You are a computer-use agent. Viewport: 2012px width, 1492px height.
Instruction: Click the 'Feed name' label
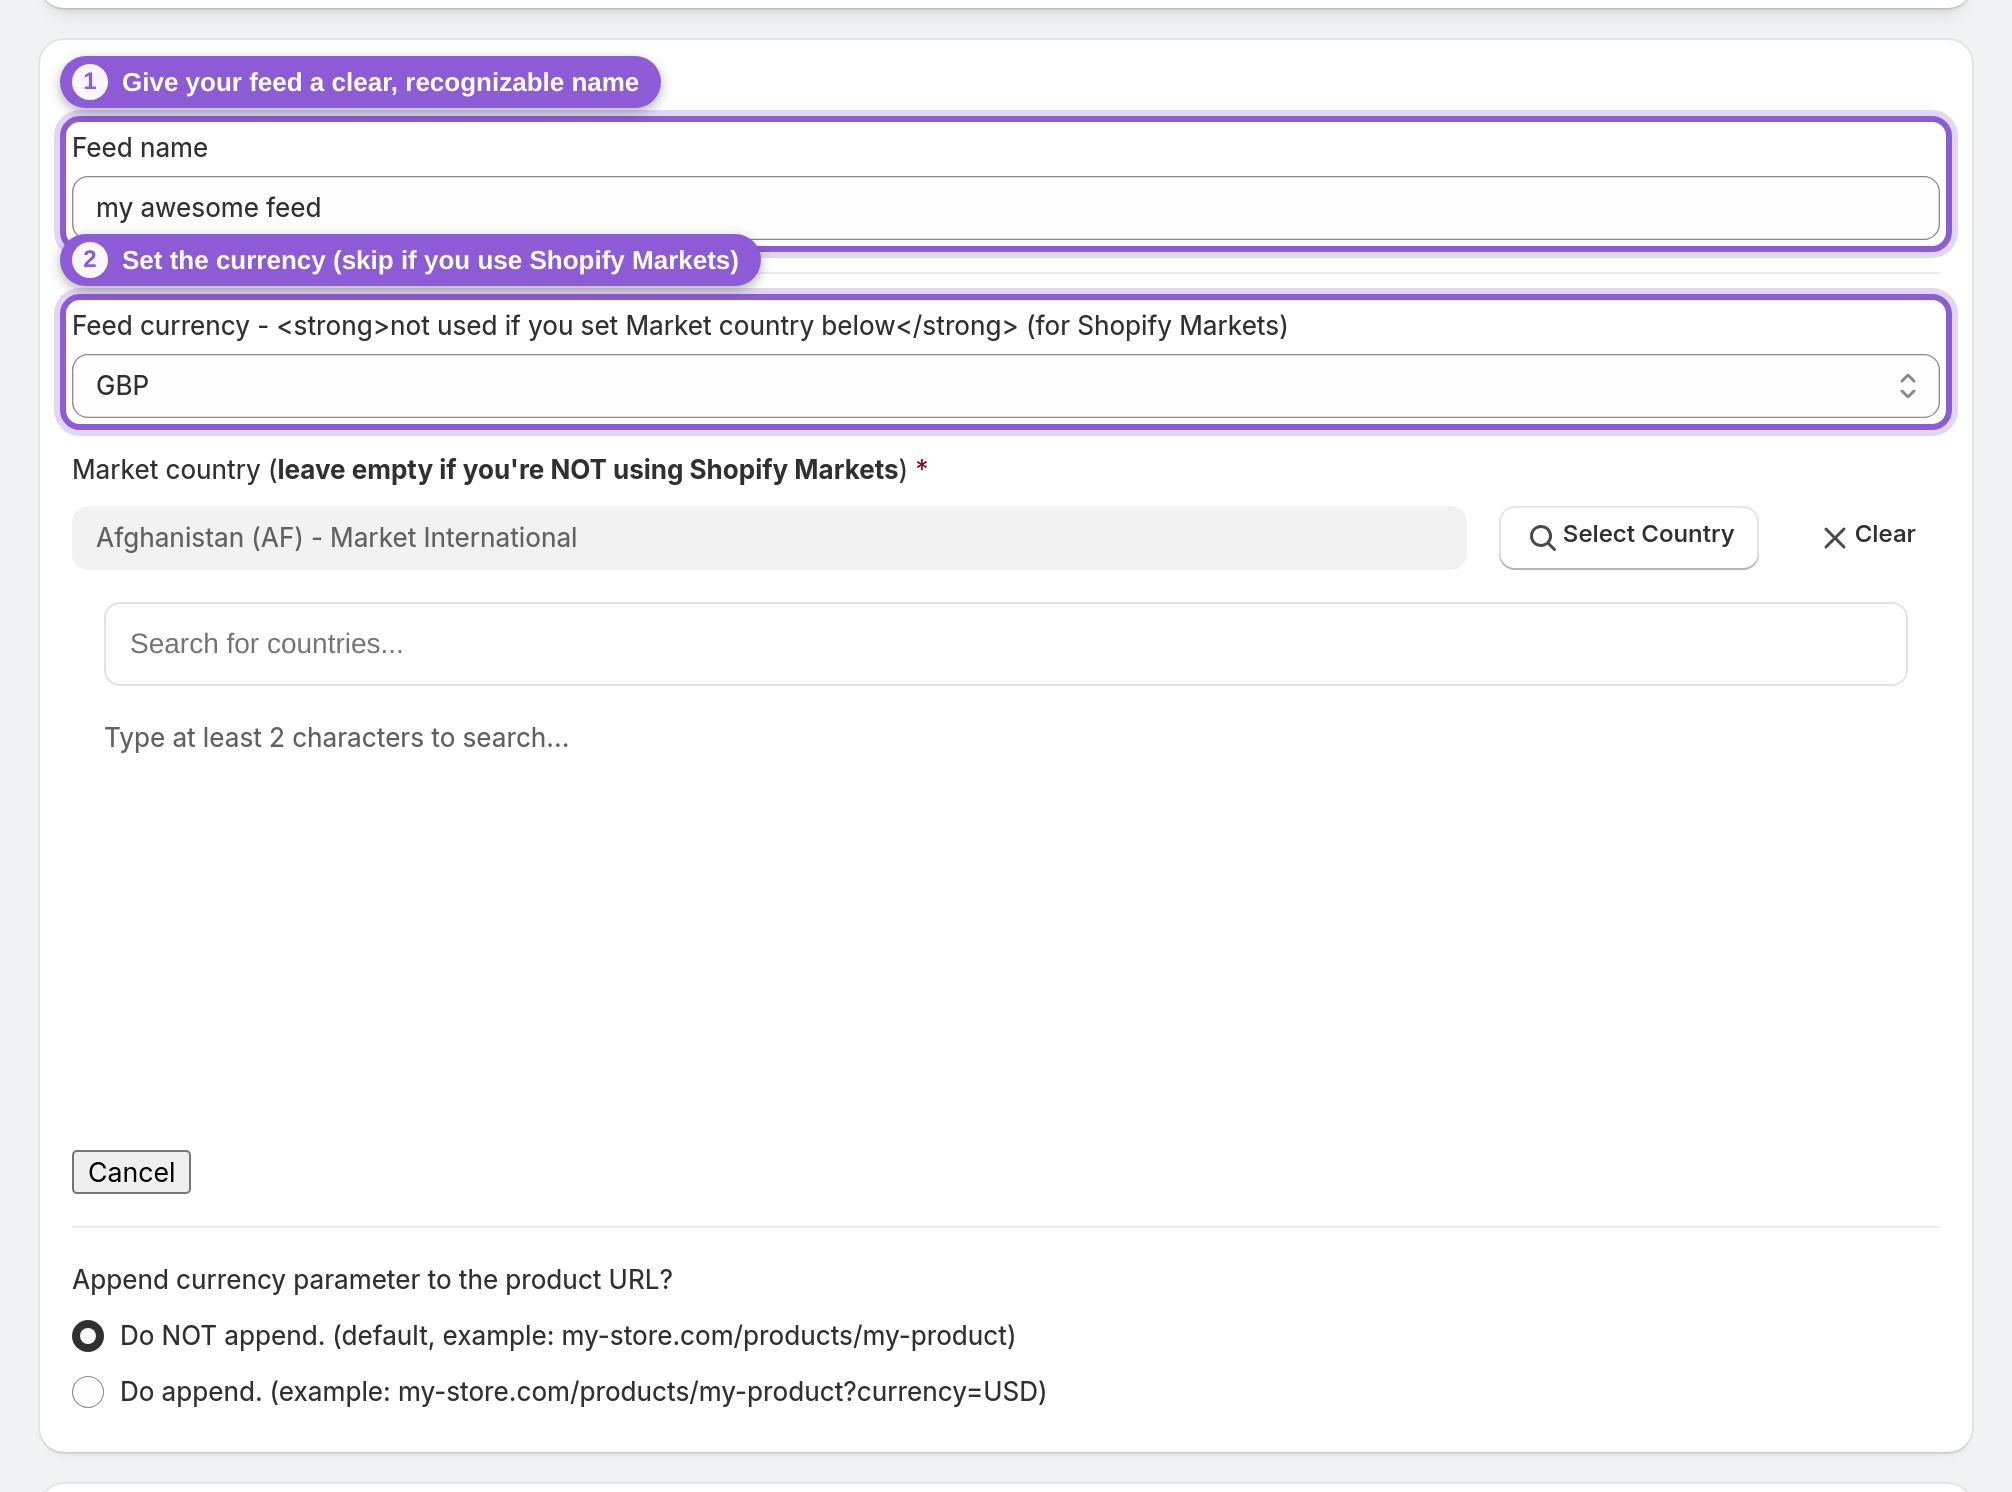click(140, 148)
